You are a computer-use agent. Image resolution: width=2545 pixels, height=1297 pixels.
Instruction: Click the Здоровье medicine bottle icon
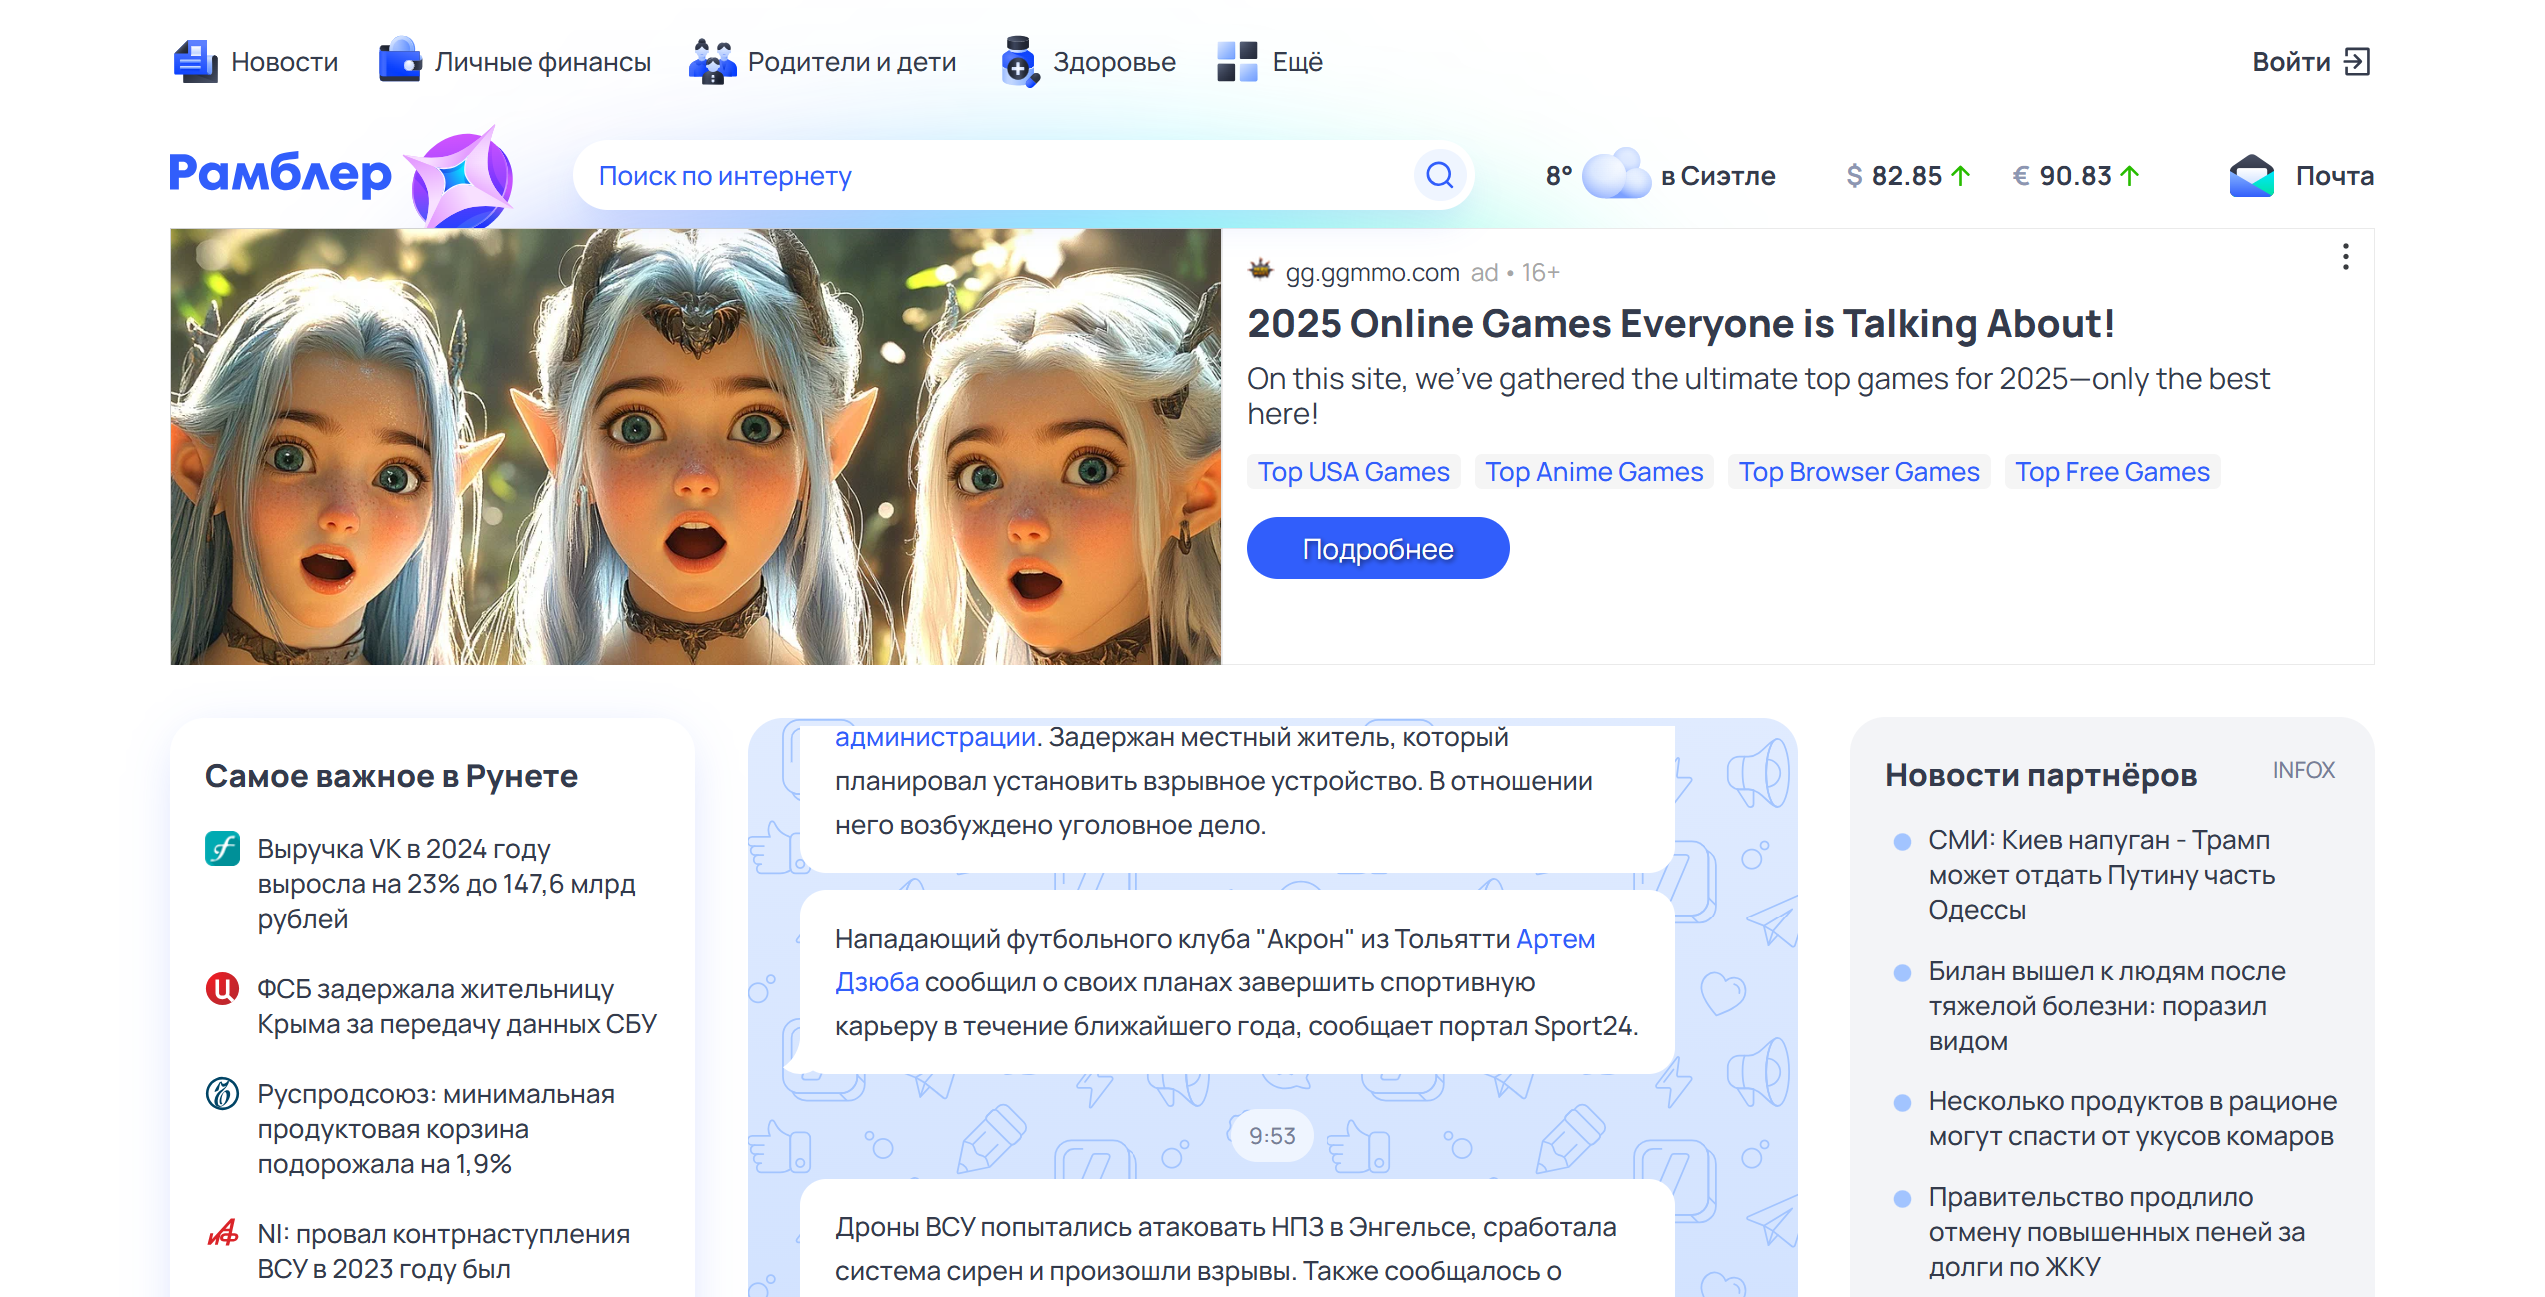[x=1020, y=62]
